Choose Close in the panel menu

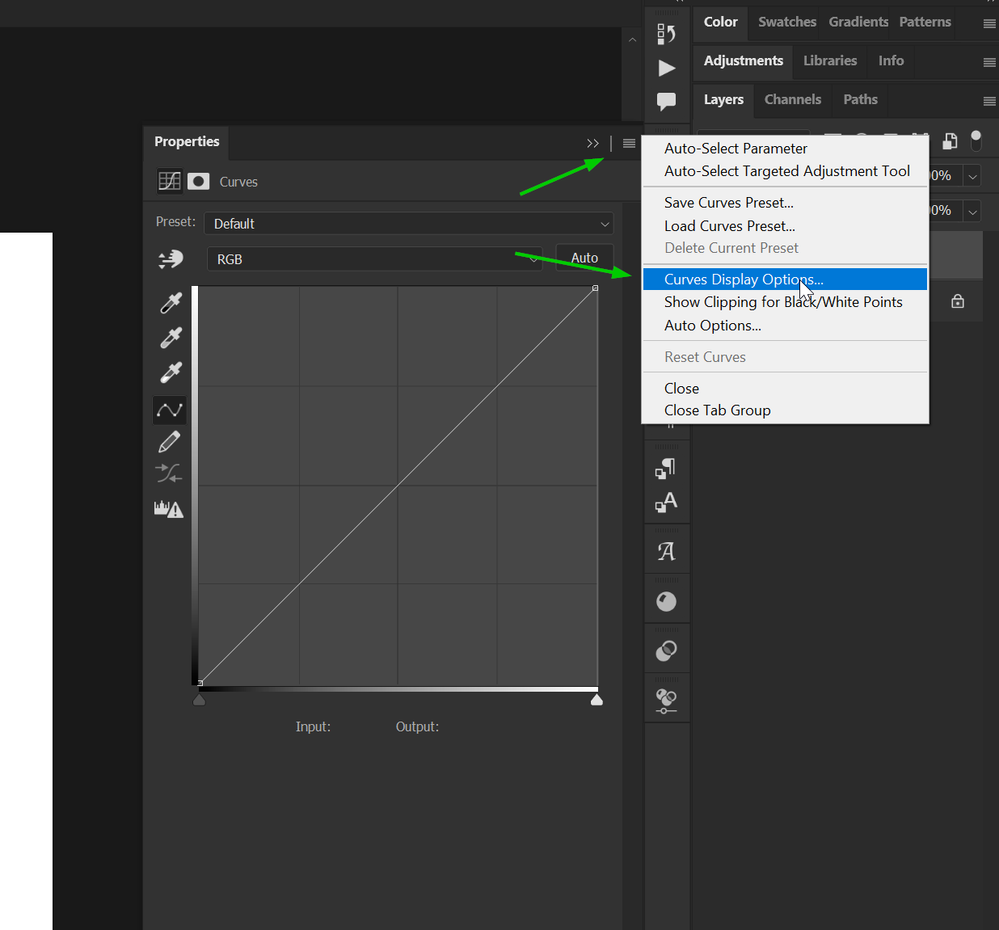(681, 389)
